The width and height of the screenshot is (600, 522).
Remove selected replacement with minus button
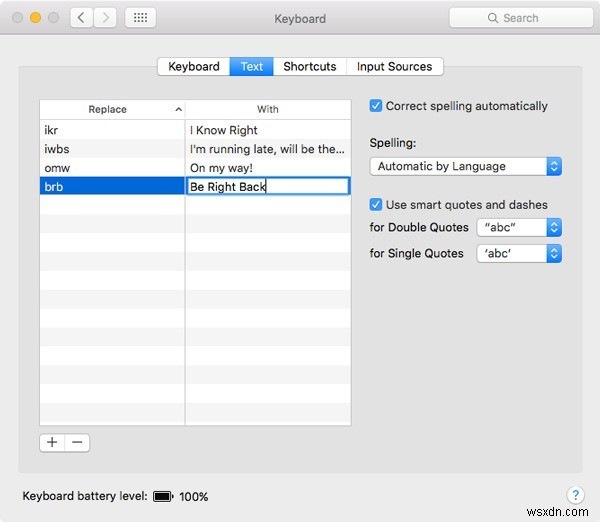coord(77,442)
